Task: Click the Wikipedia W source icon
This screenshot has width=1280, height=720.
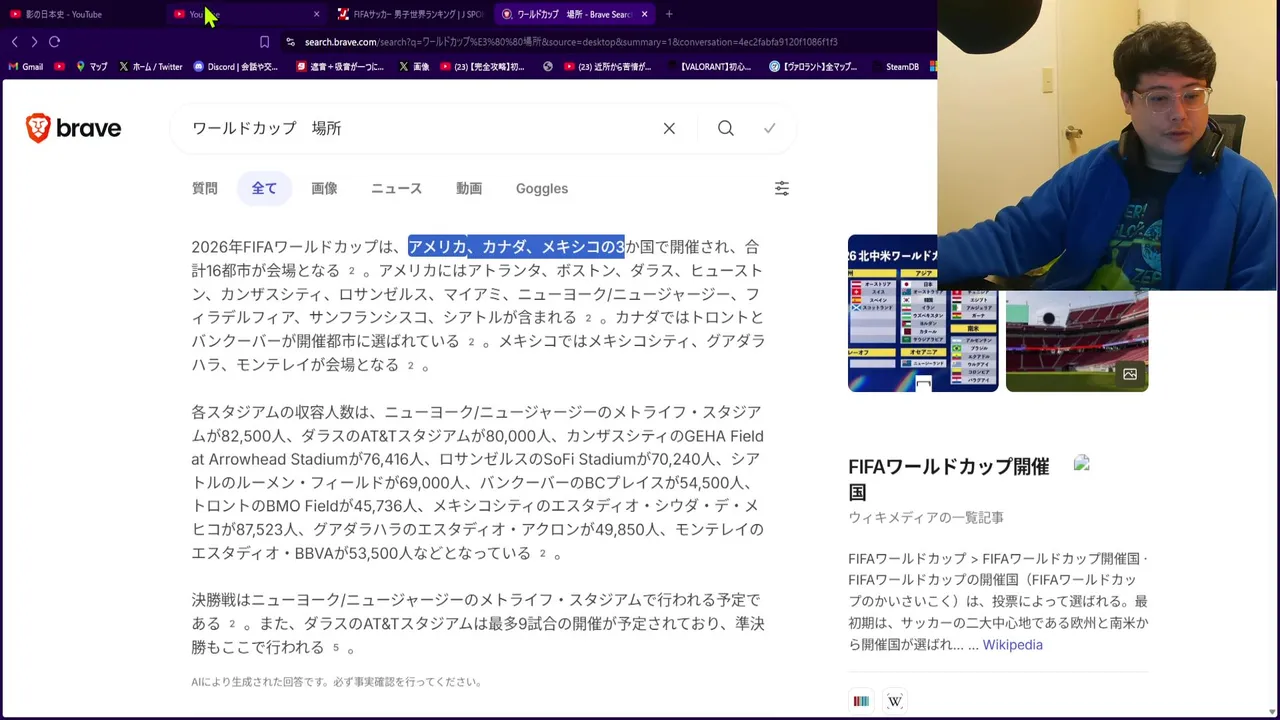Action: (x=895, y=701)
